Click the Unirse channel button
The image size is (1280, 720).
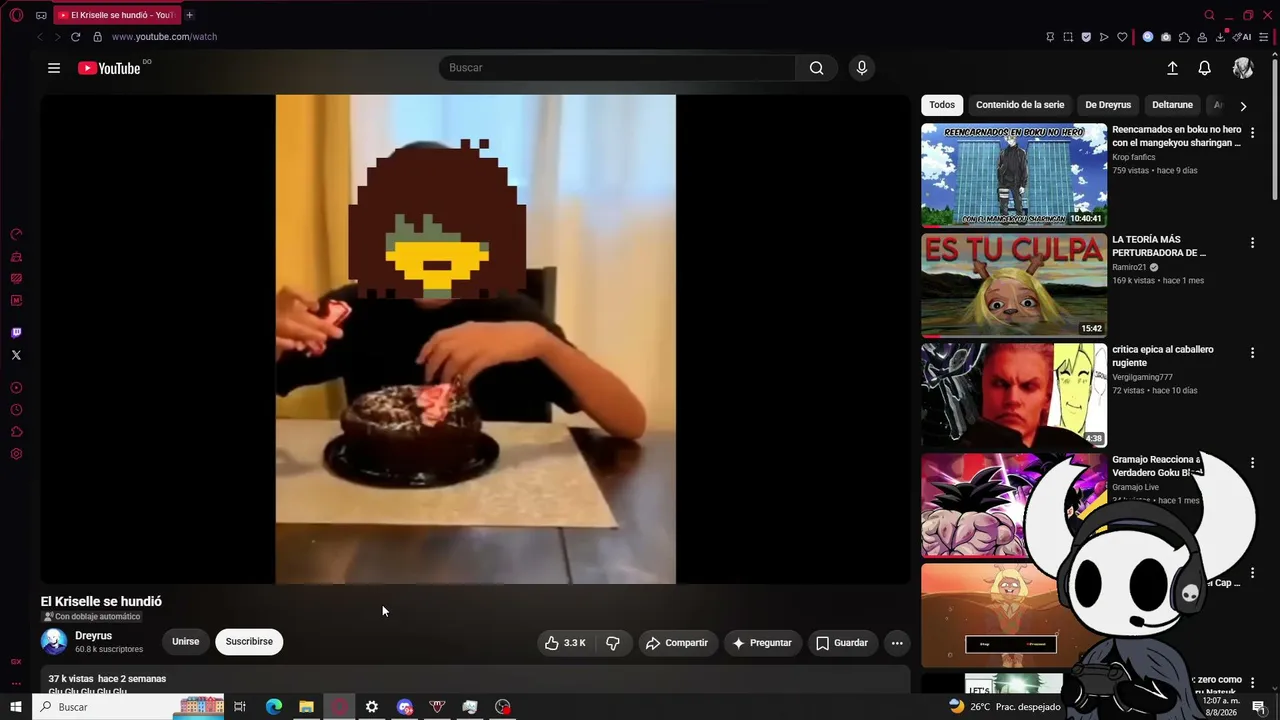pyautogui.click(x=186, y=642)
